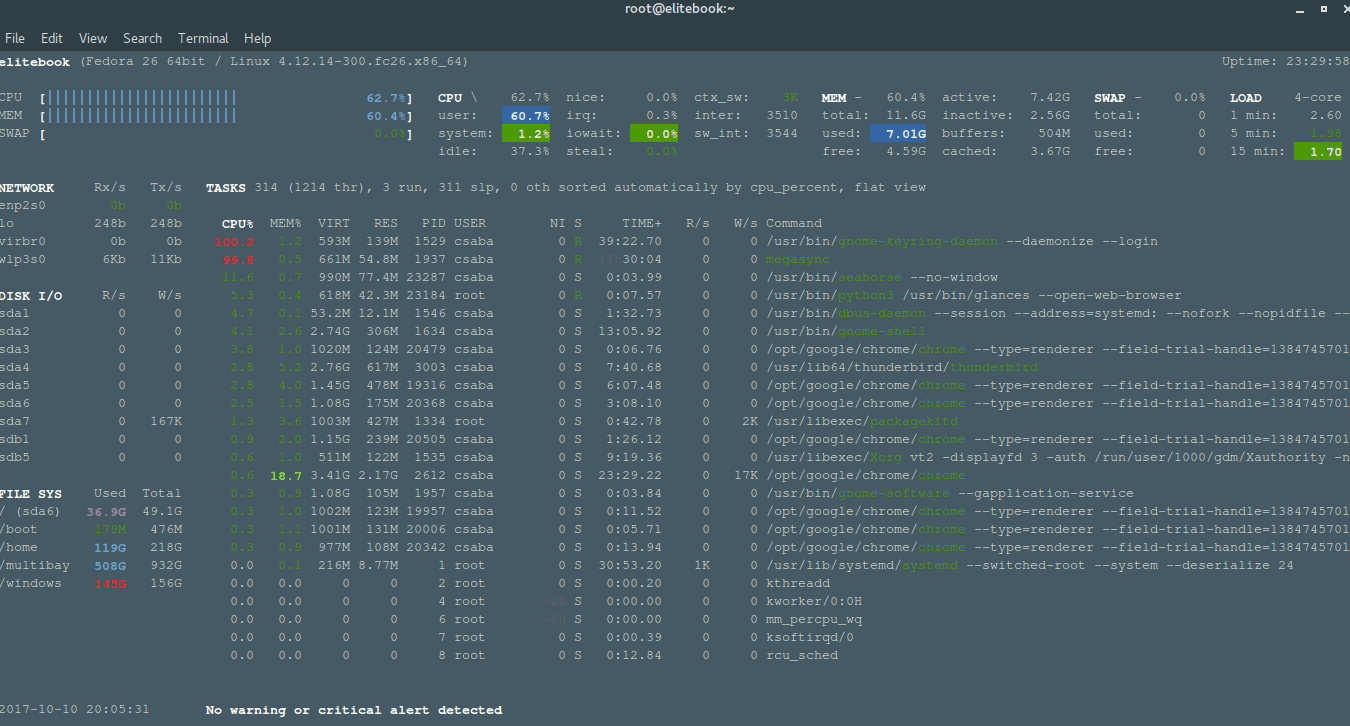Click the cached 3.67G value
This screenshot has width=1350, height=726.
[1050, 152]
